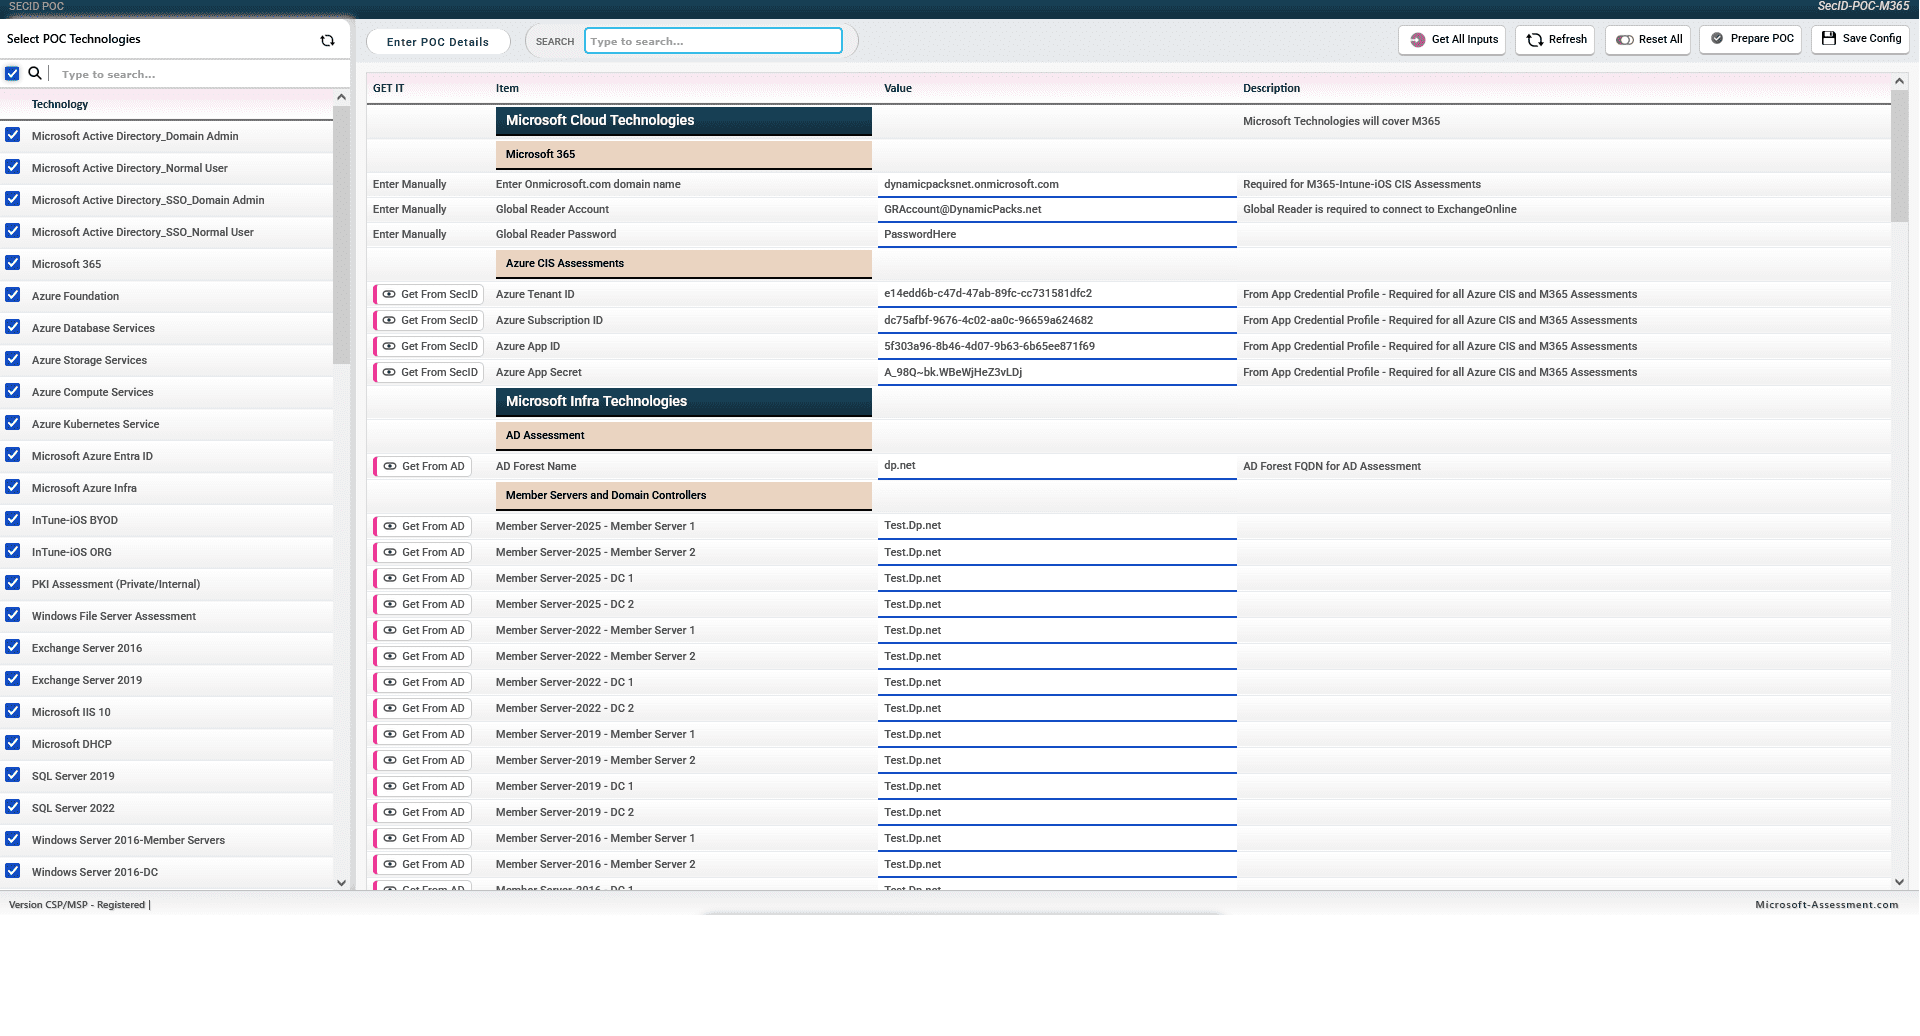Click the Microsoft-Assessment.com footer text

click(1826, 905)
